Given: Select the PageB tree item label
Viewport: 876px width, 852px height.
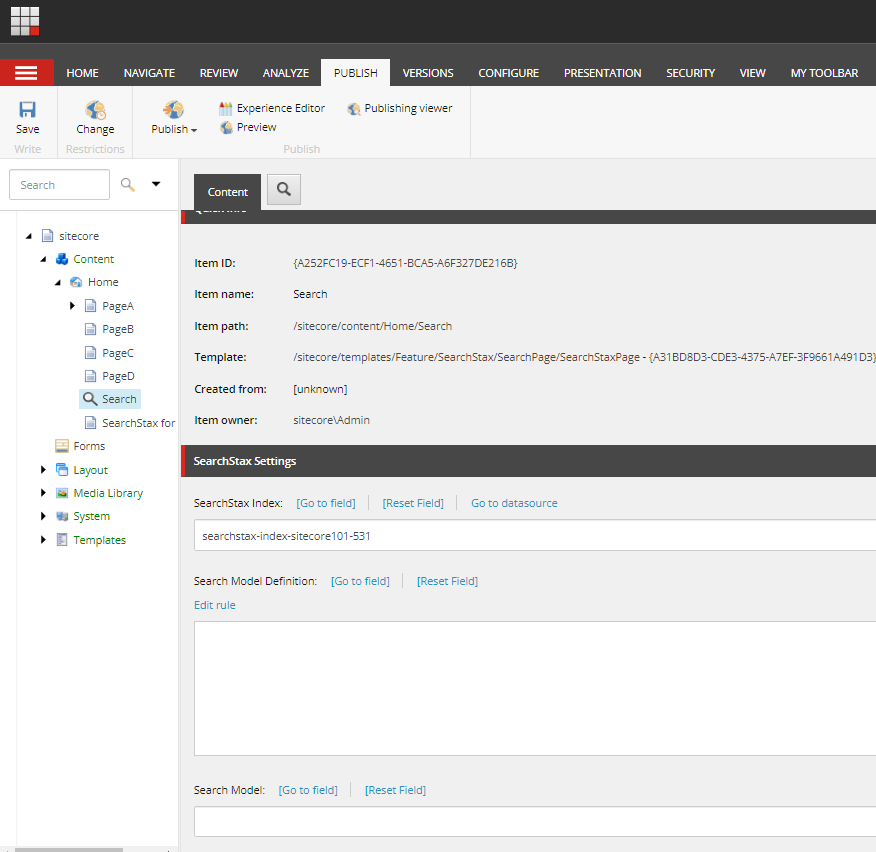Looking at the screenshot, I should coord(118,329).
